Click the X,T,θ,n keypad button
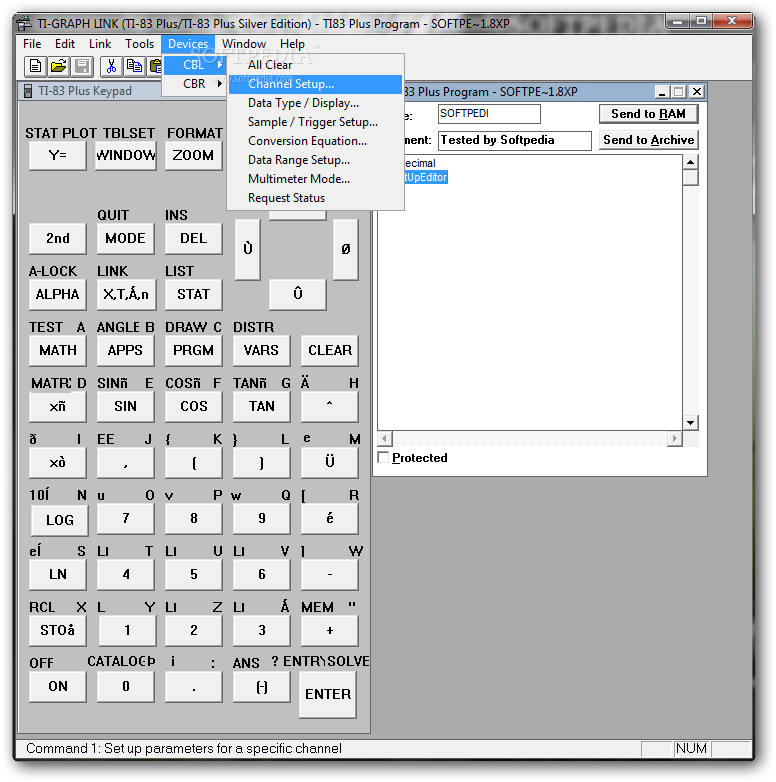Viewport: 776px width, 782px height. click(x=125, y=294)
